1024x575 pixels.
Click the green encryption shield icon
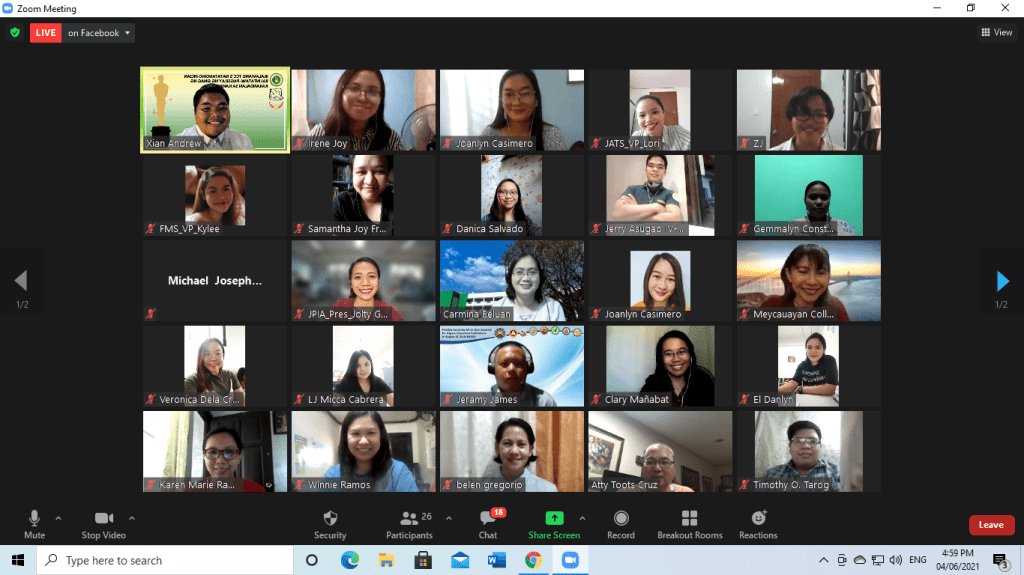click(x=15, y=32)
